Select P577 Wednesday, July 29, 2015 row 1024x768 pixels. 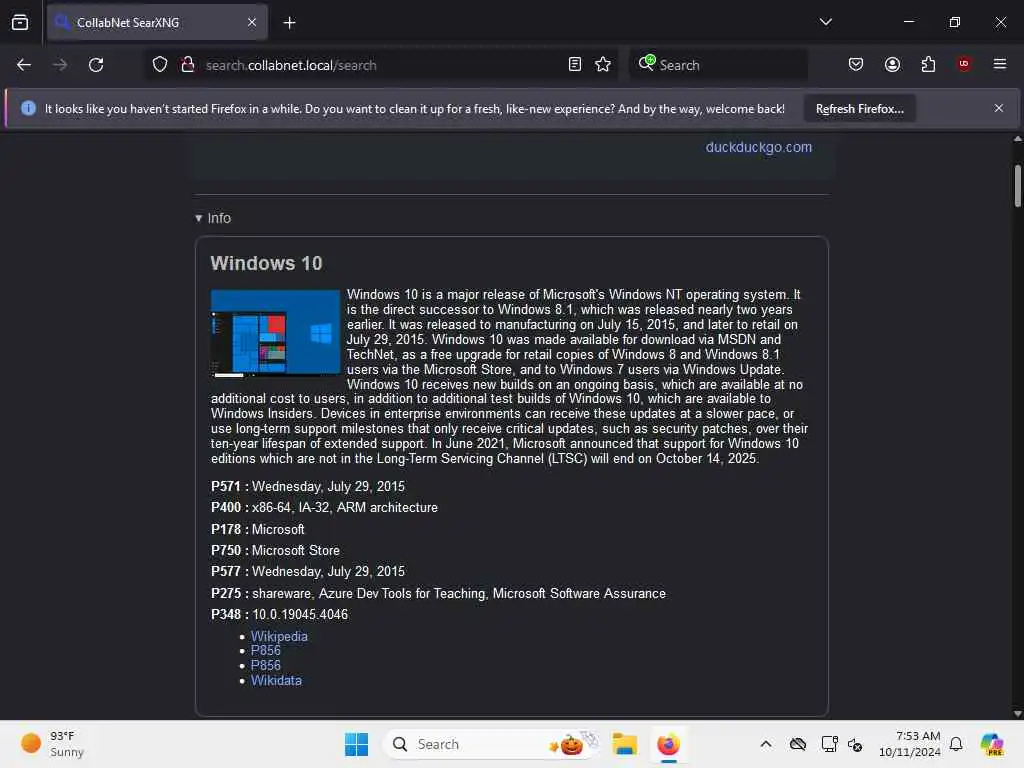[x=308, y=571]
